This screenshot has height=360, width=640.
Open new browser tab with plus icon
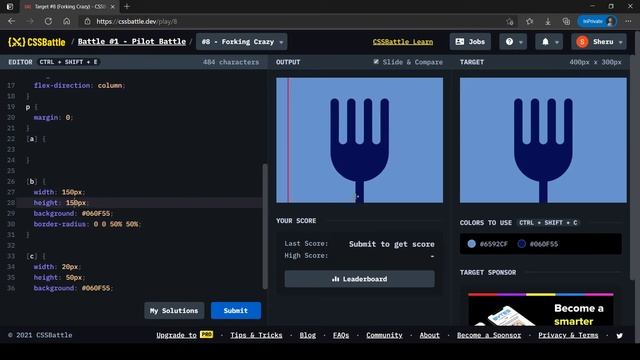tap(127, 7)
